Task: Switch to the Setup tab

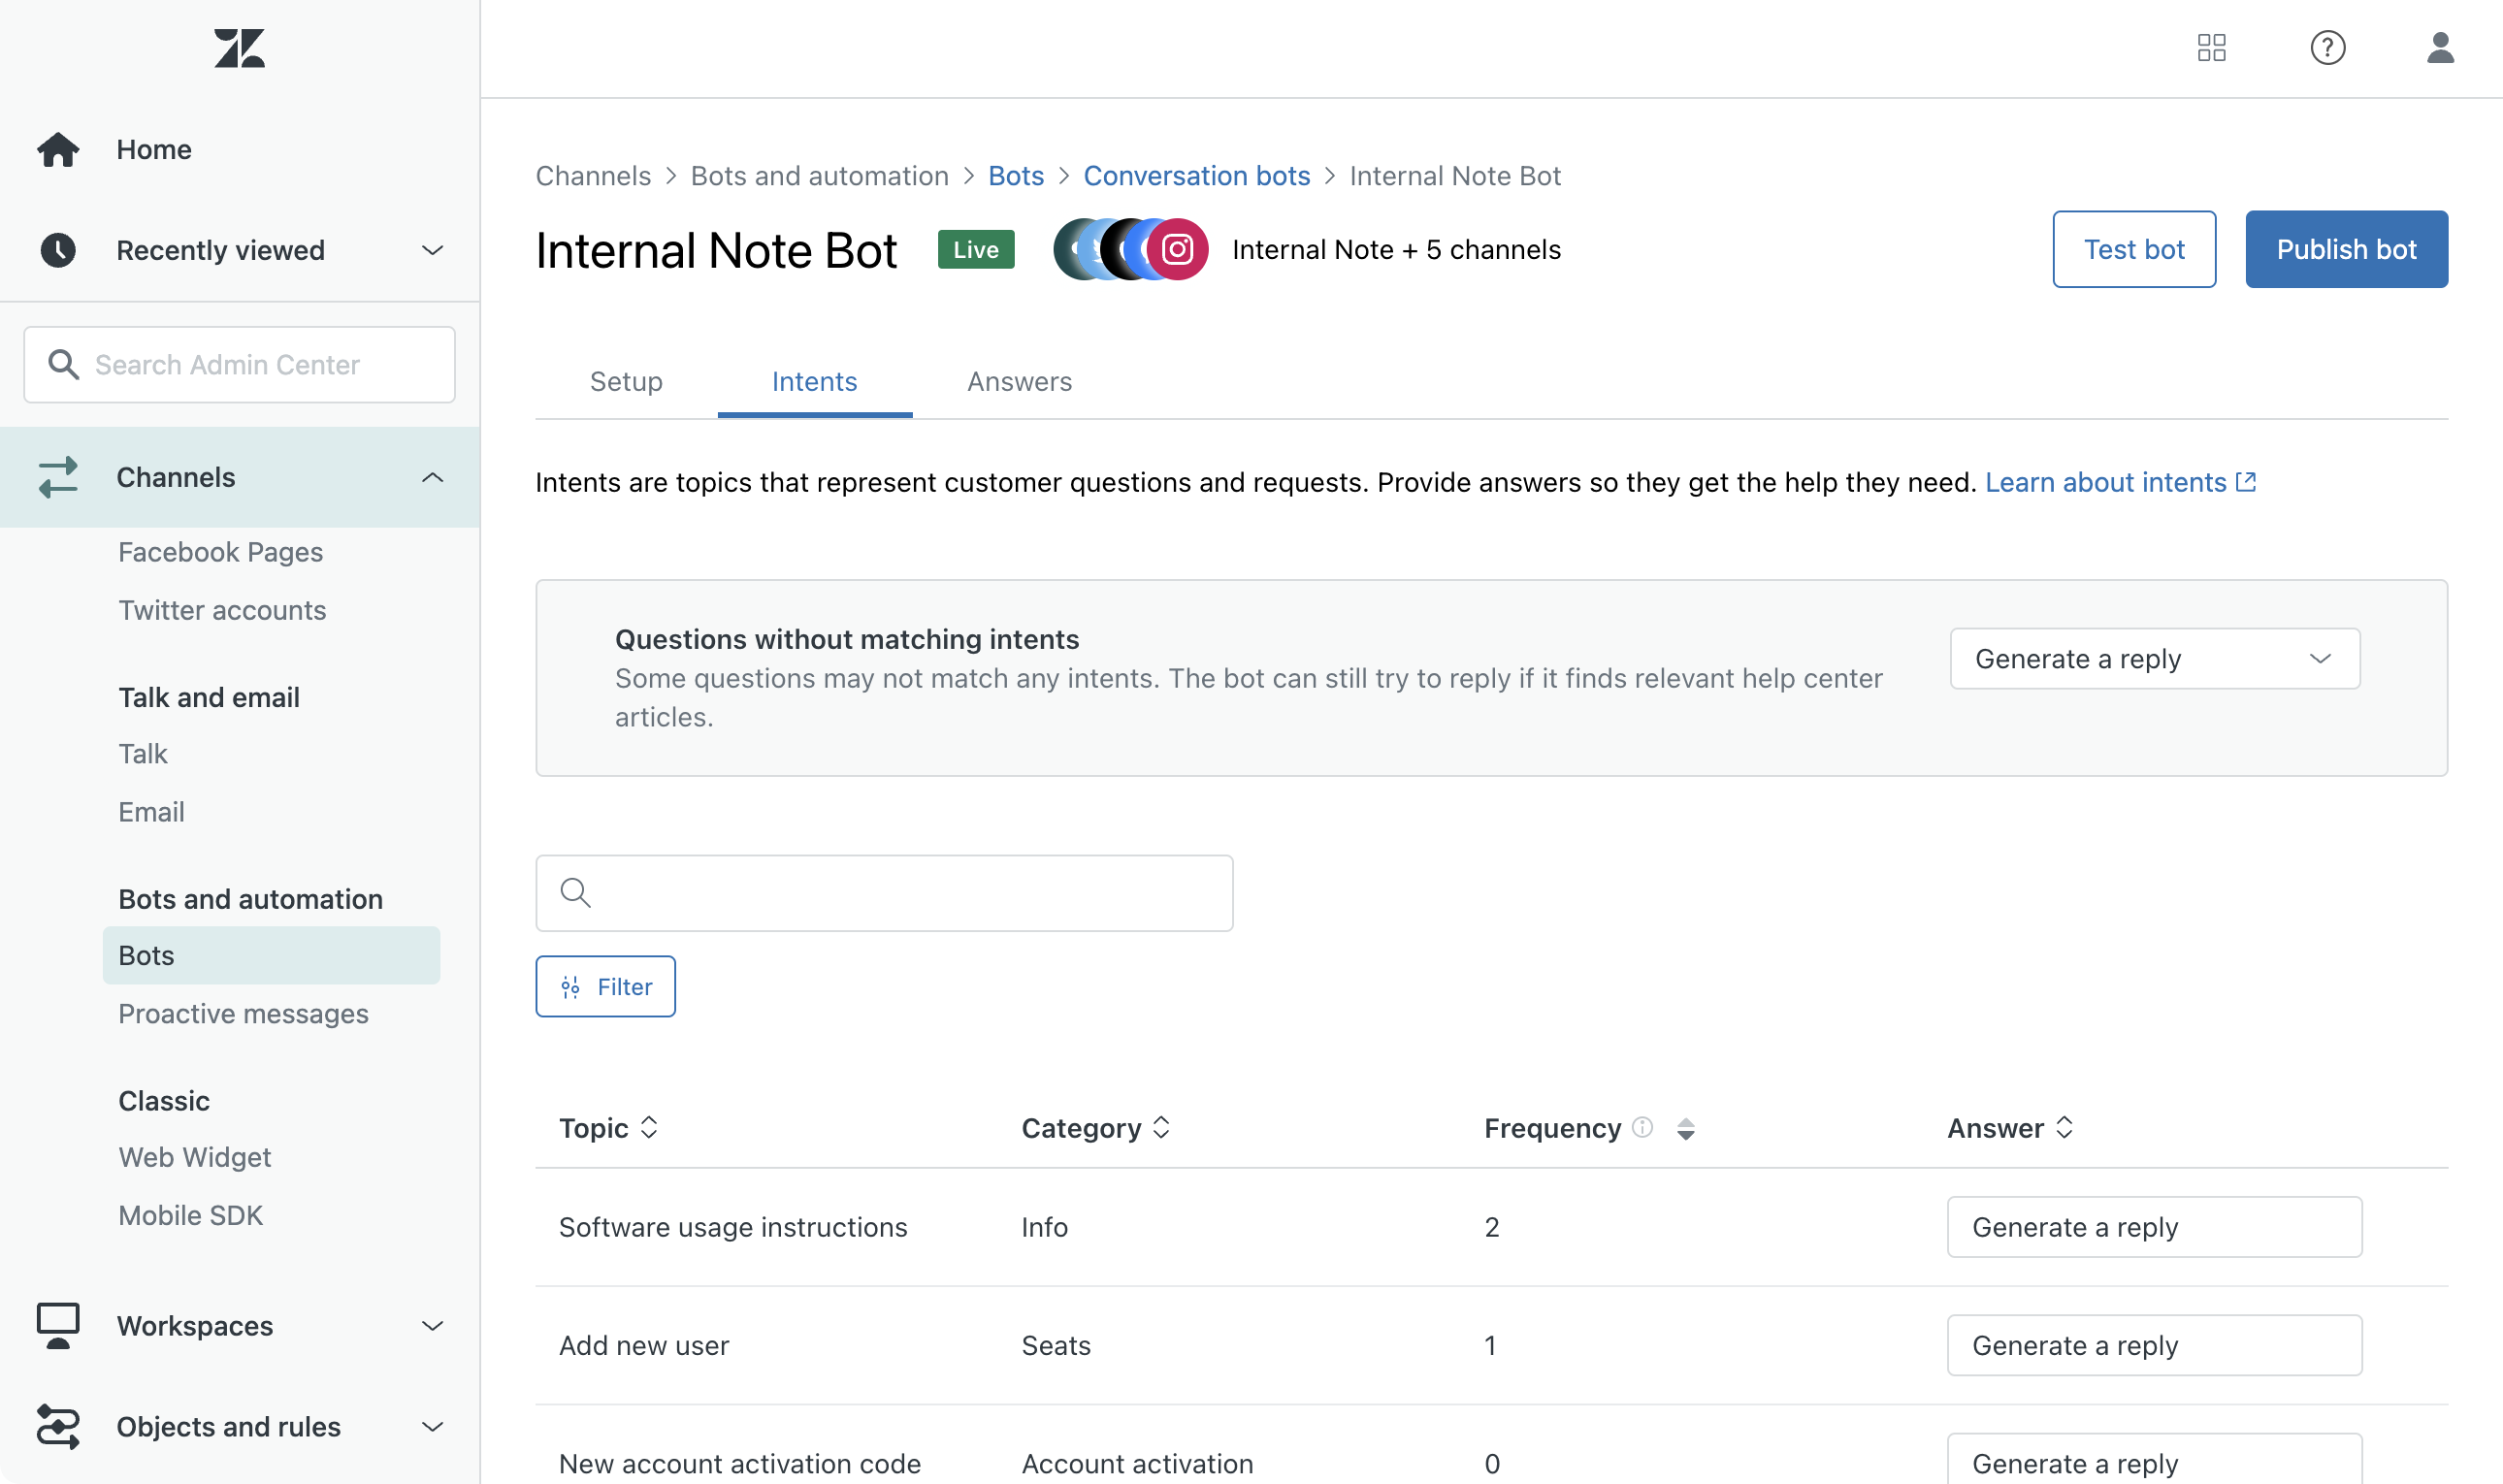Action: tap(626, 381)
